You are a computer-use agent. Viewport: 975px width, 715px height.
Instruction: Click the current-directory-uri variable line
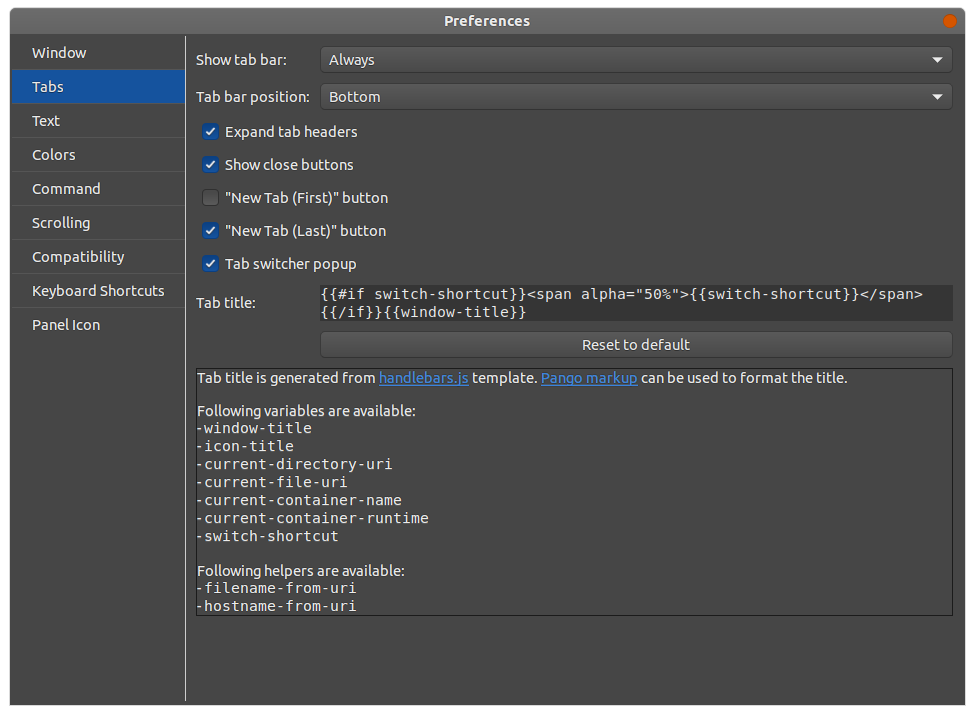(295, 464)
